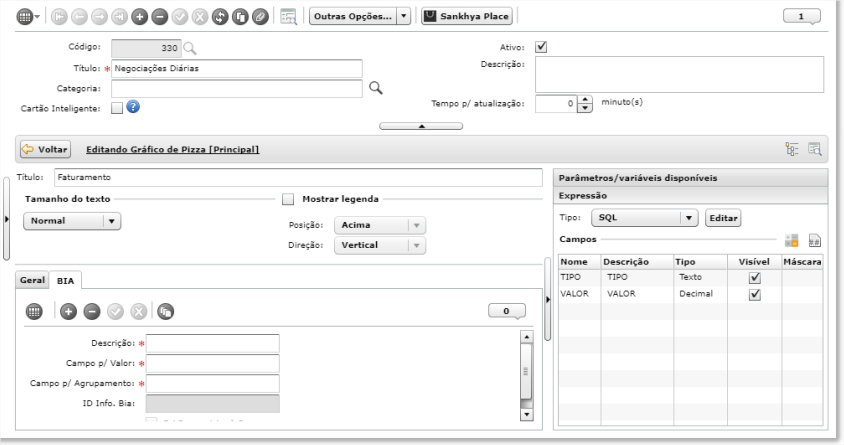Screen dimensions: 844x445
Task: Edit the chart Título field Faturamento
Action: (298, 177)
